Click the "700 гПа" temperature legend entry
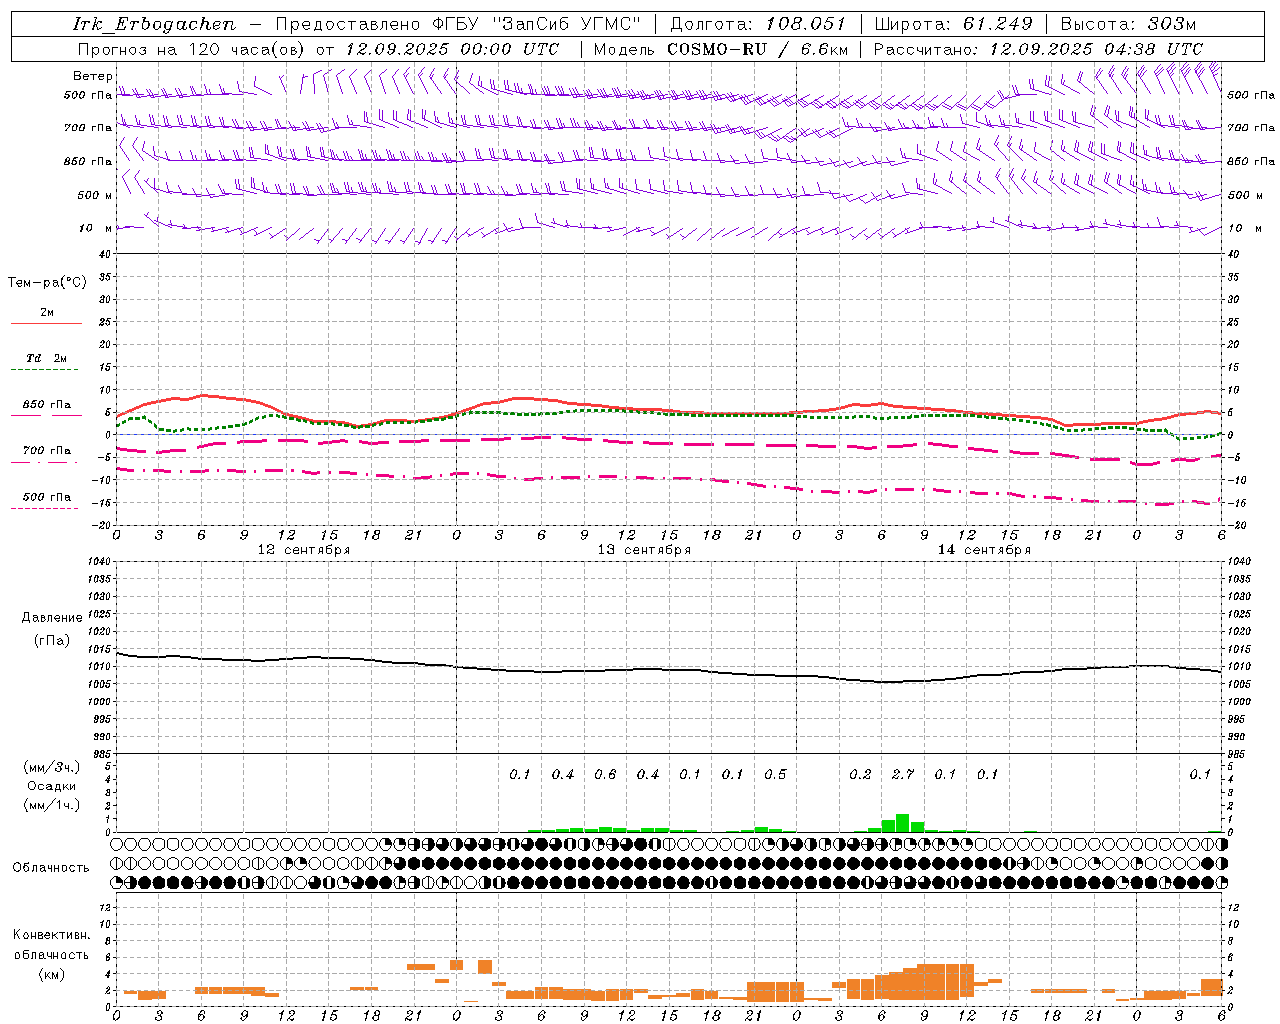The height and width of the screenshot is (1024, 1280). (x=47, y=451)
